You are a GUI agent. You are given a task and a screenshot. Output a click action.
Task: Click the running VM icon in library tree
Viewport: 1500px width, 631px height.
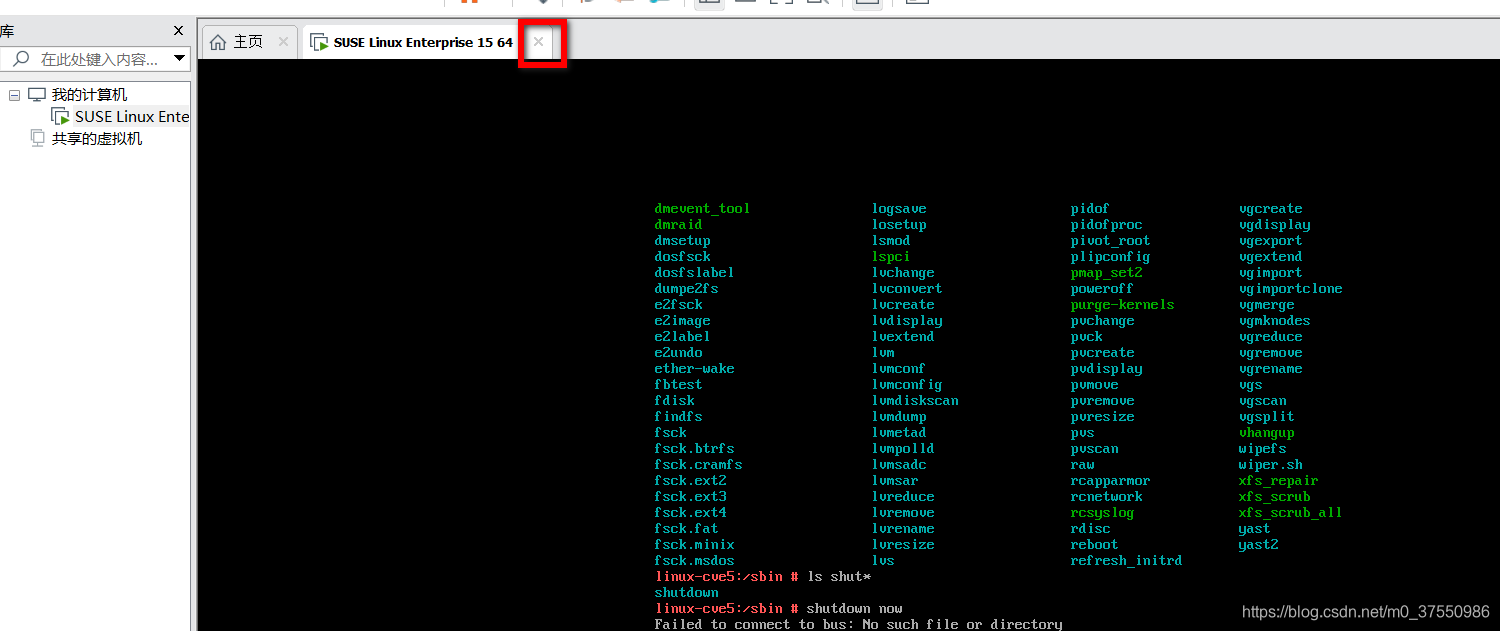pos(61,117)
